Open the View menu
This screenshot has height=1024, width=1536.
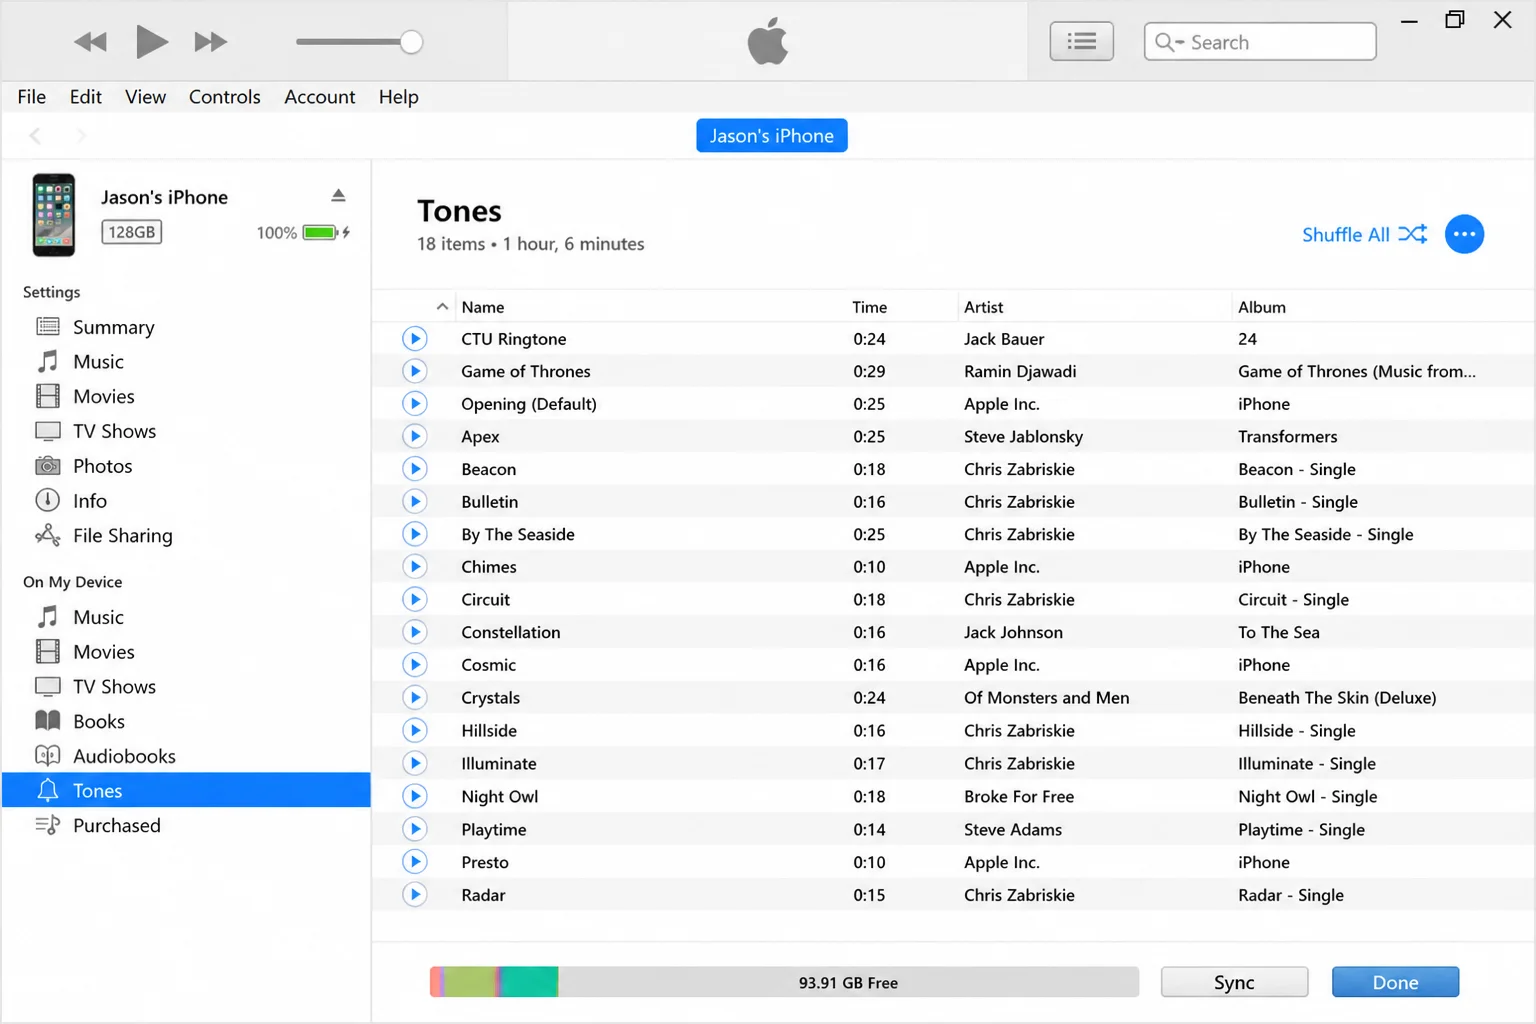[146, 97]
